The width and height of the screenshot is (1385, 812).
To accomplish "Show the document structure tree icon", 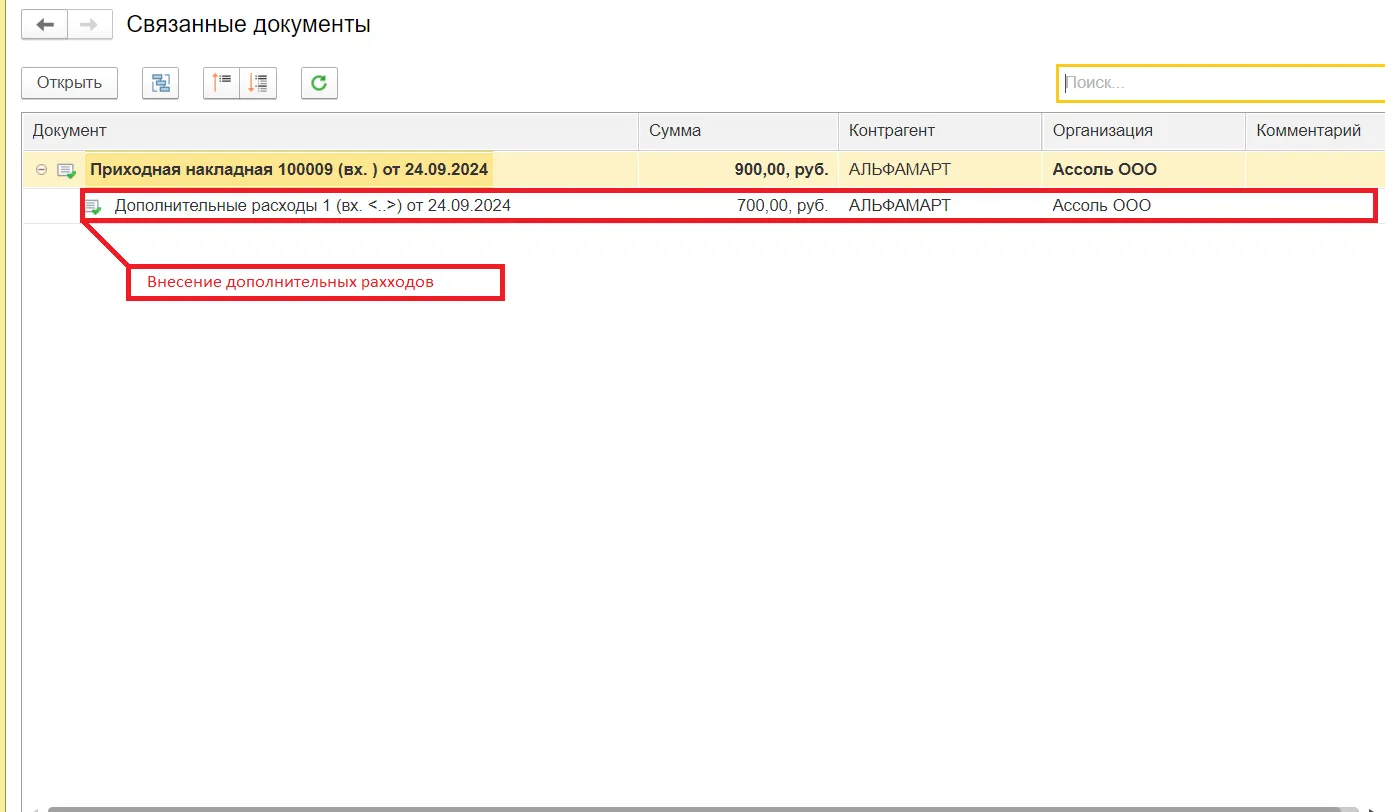I will click(x=160, y=83).
